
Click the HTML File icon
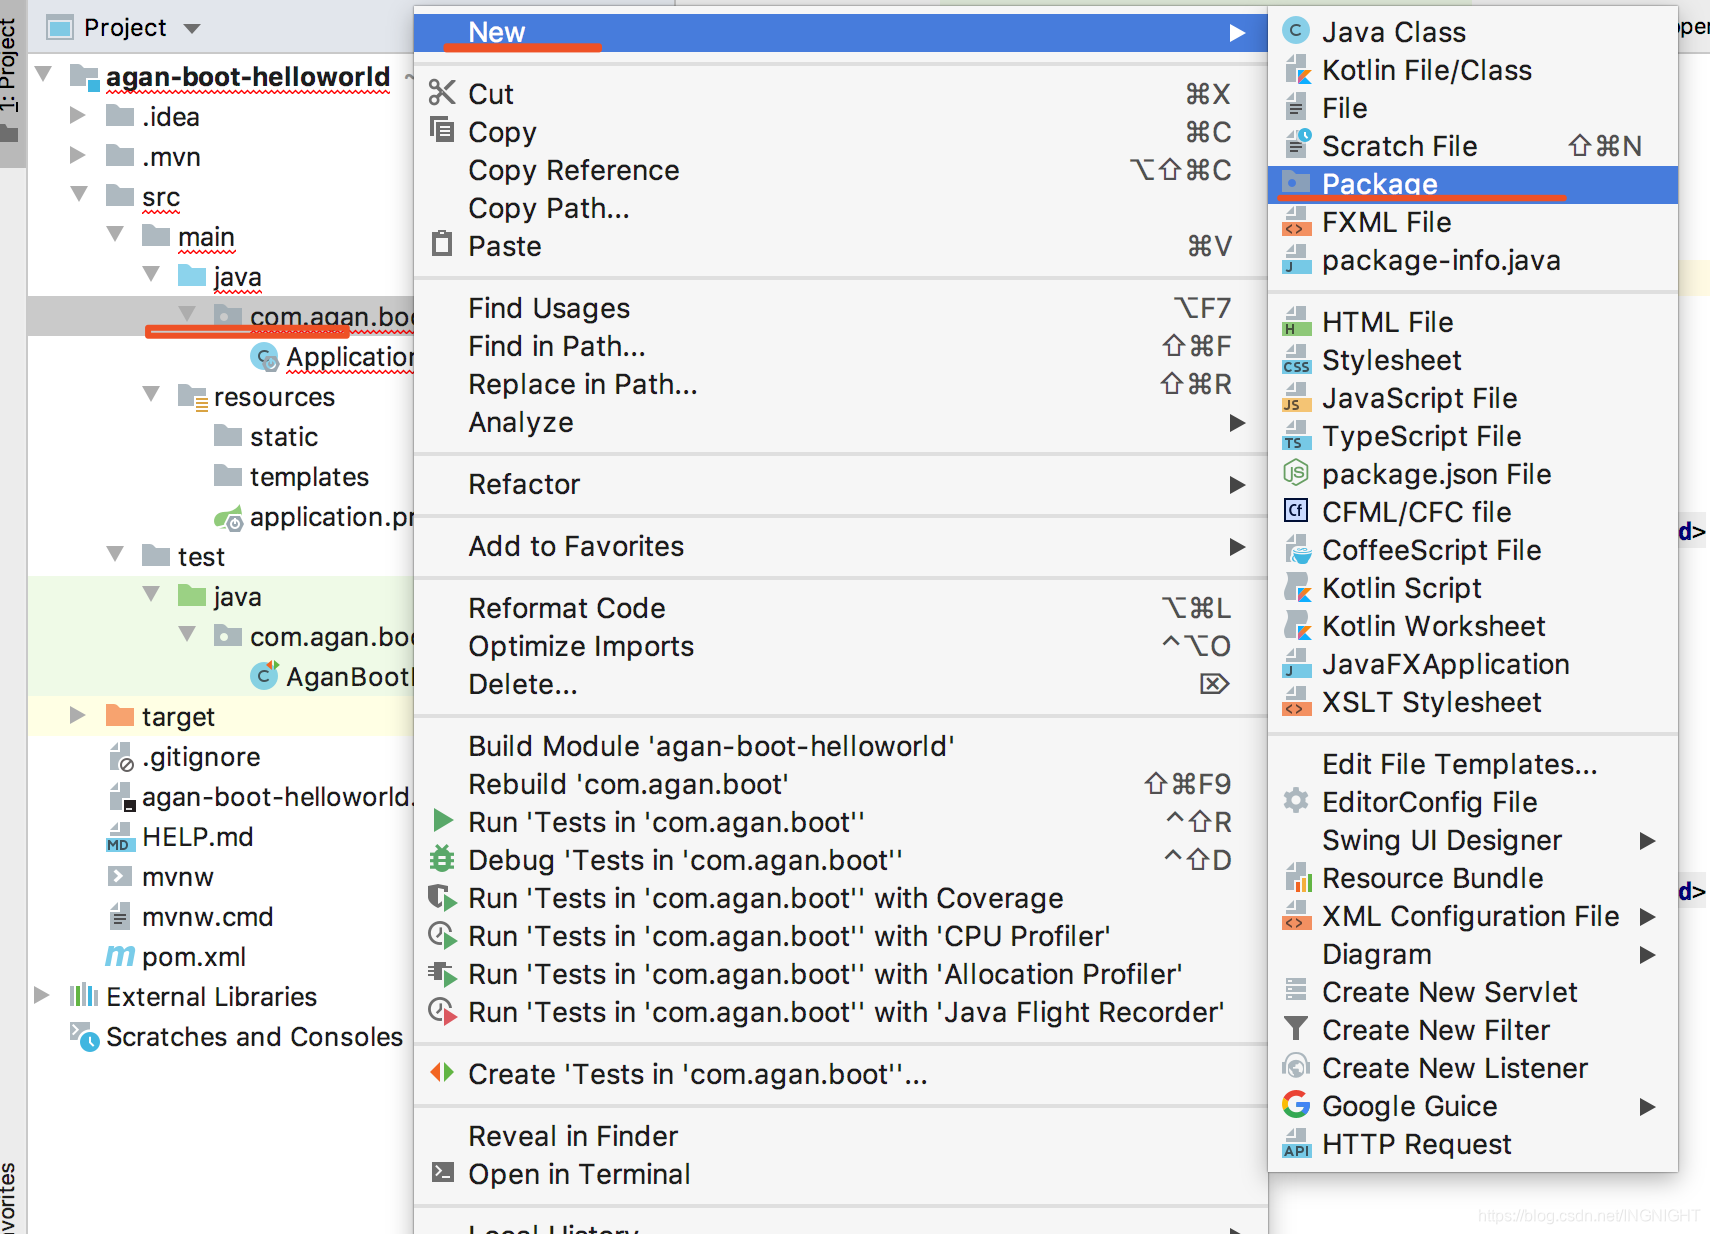[x=1296, y=322]
